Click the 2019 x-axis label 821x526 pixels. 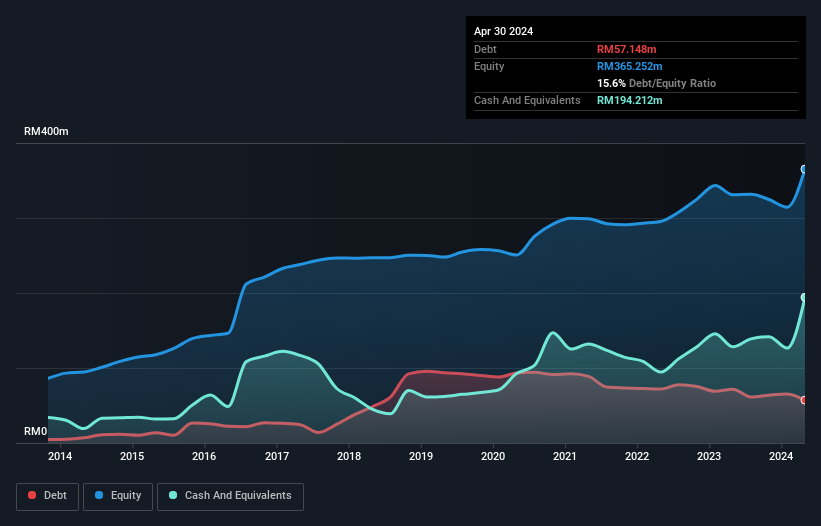[x=421, y=456]
